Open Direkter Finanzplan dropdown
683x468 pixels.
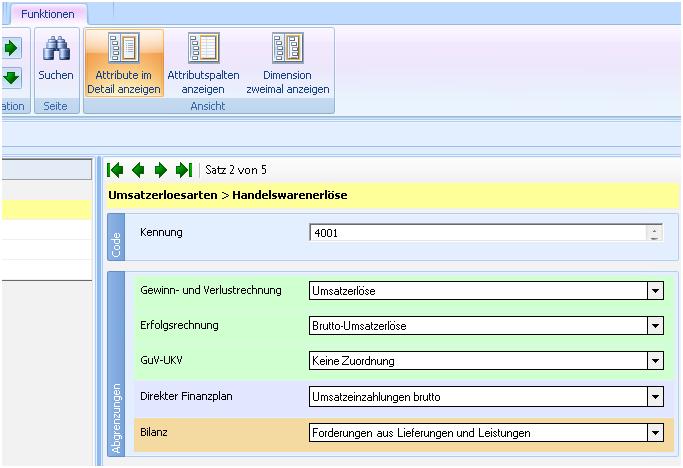655,397
